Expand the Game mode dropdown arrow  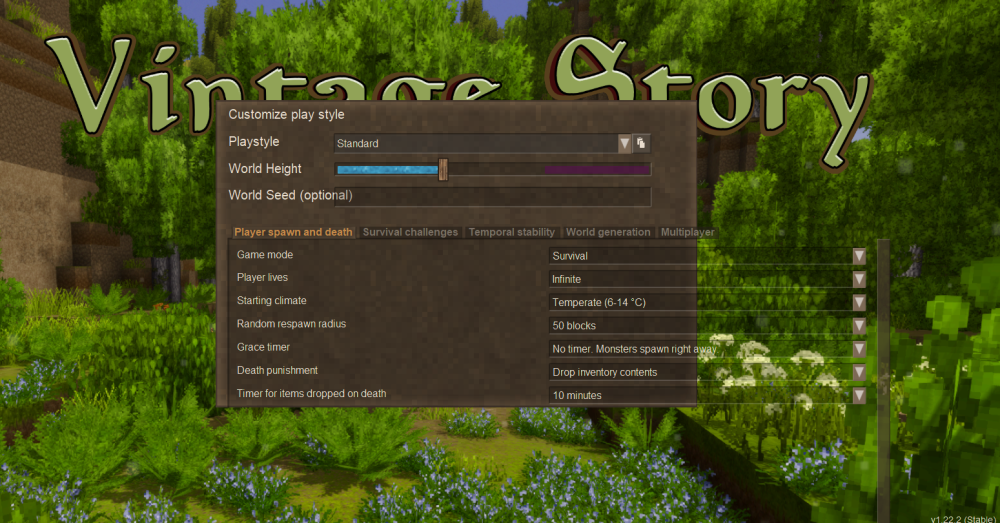click(859, 256)
